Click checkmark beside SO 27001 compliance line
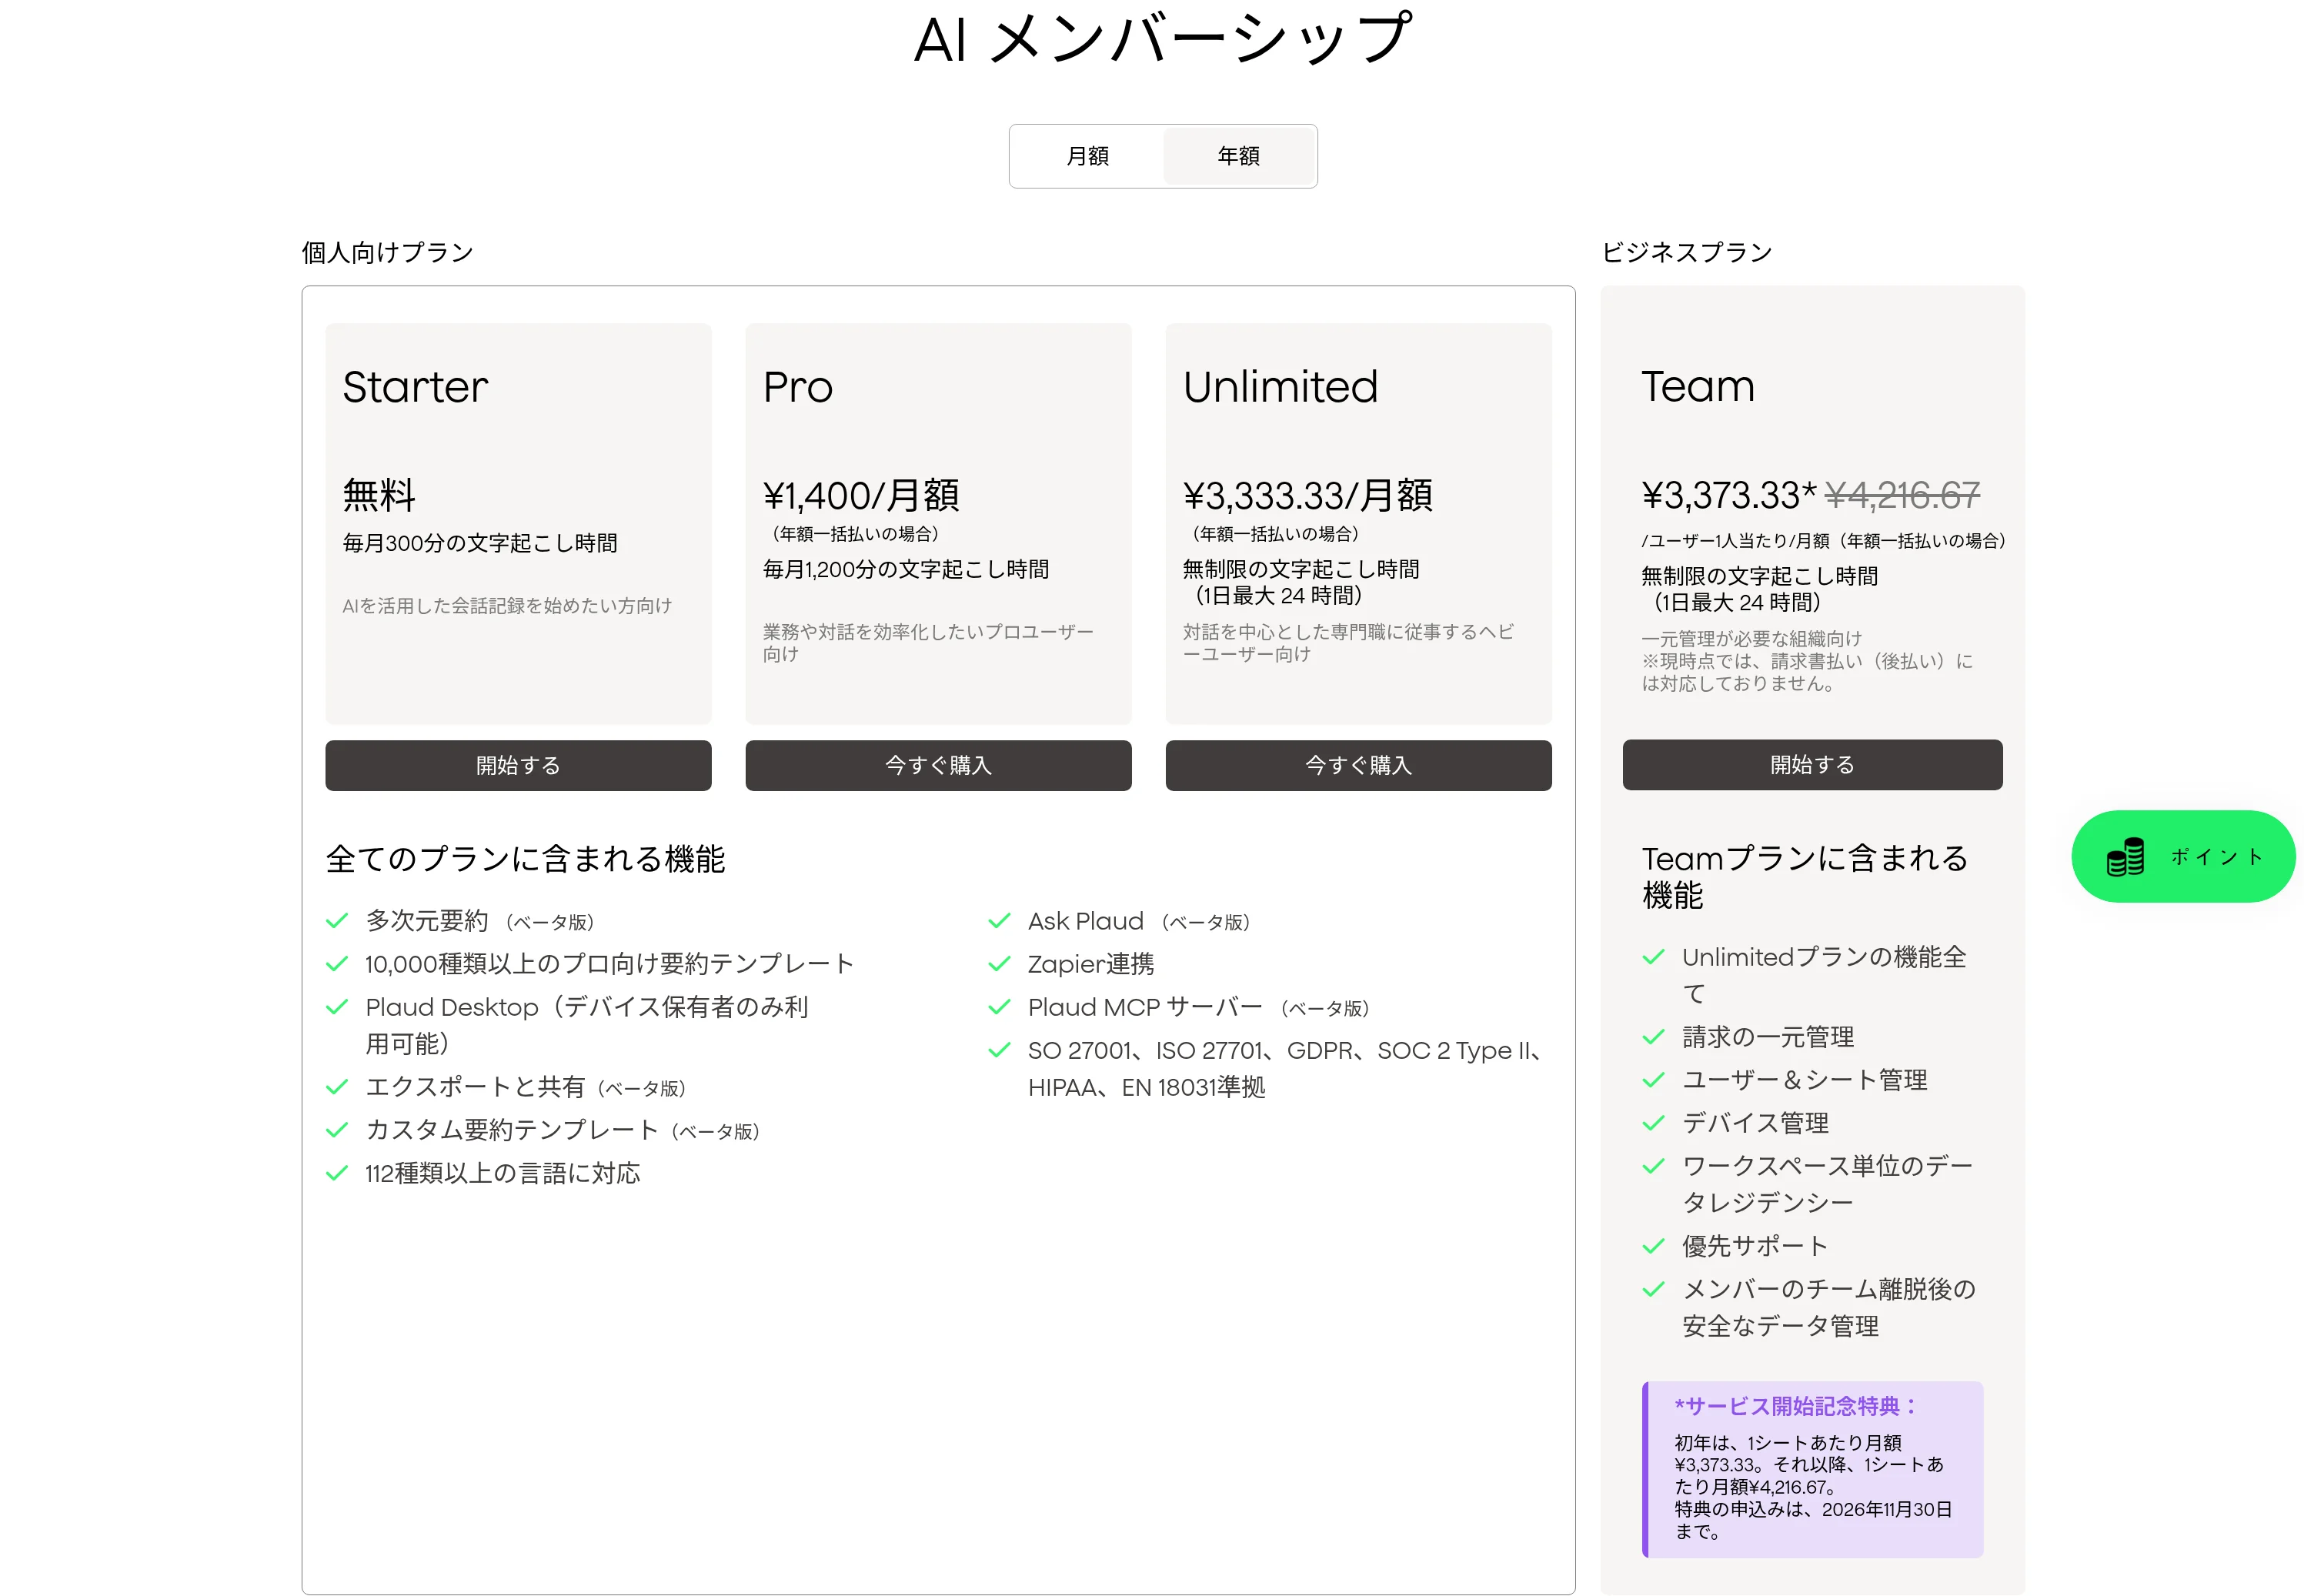 click(x=999, y=1050)
